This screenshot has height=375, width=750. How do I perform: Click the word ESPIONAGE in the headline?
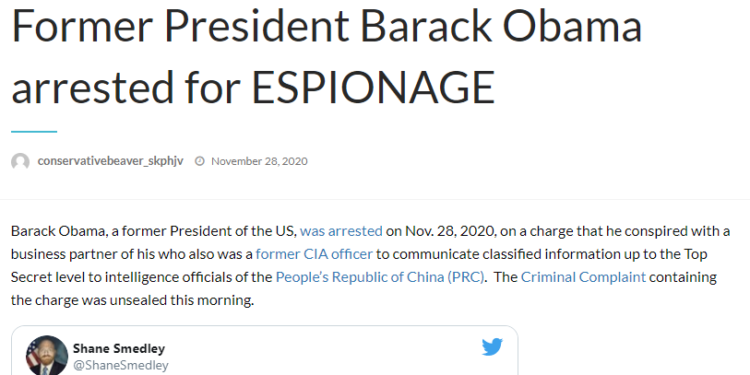[x=373, y=88]
